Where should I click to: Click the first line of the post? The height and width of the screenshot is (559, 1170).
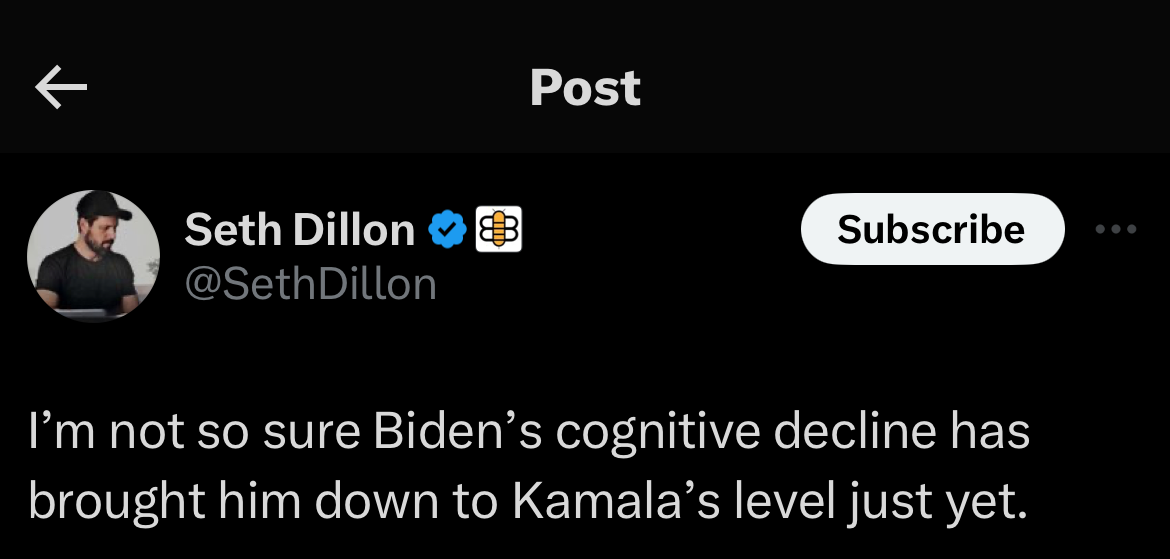click(x=528, y=432)
